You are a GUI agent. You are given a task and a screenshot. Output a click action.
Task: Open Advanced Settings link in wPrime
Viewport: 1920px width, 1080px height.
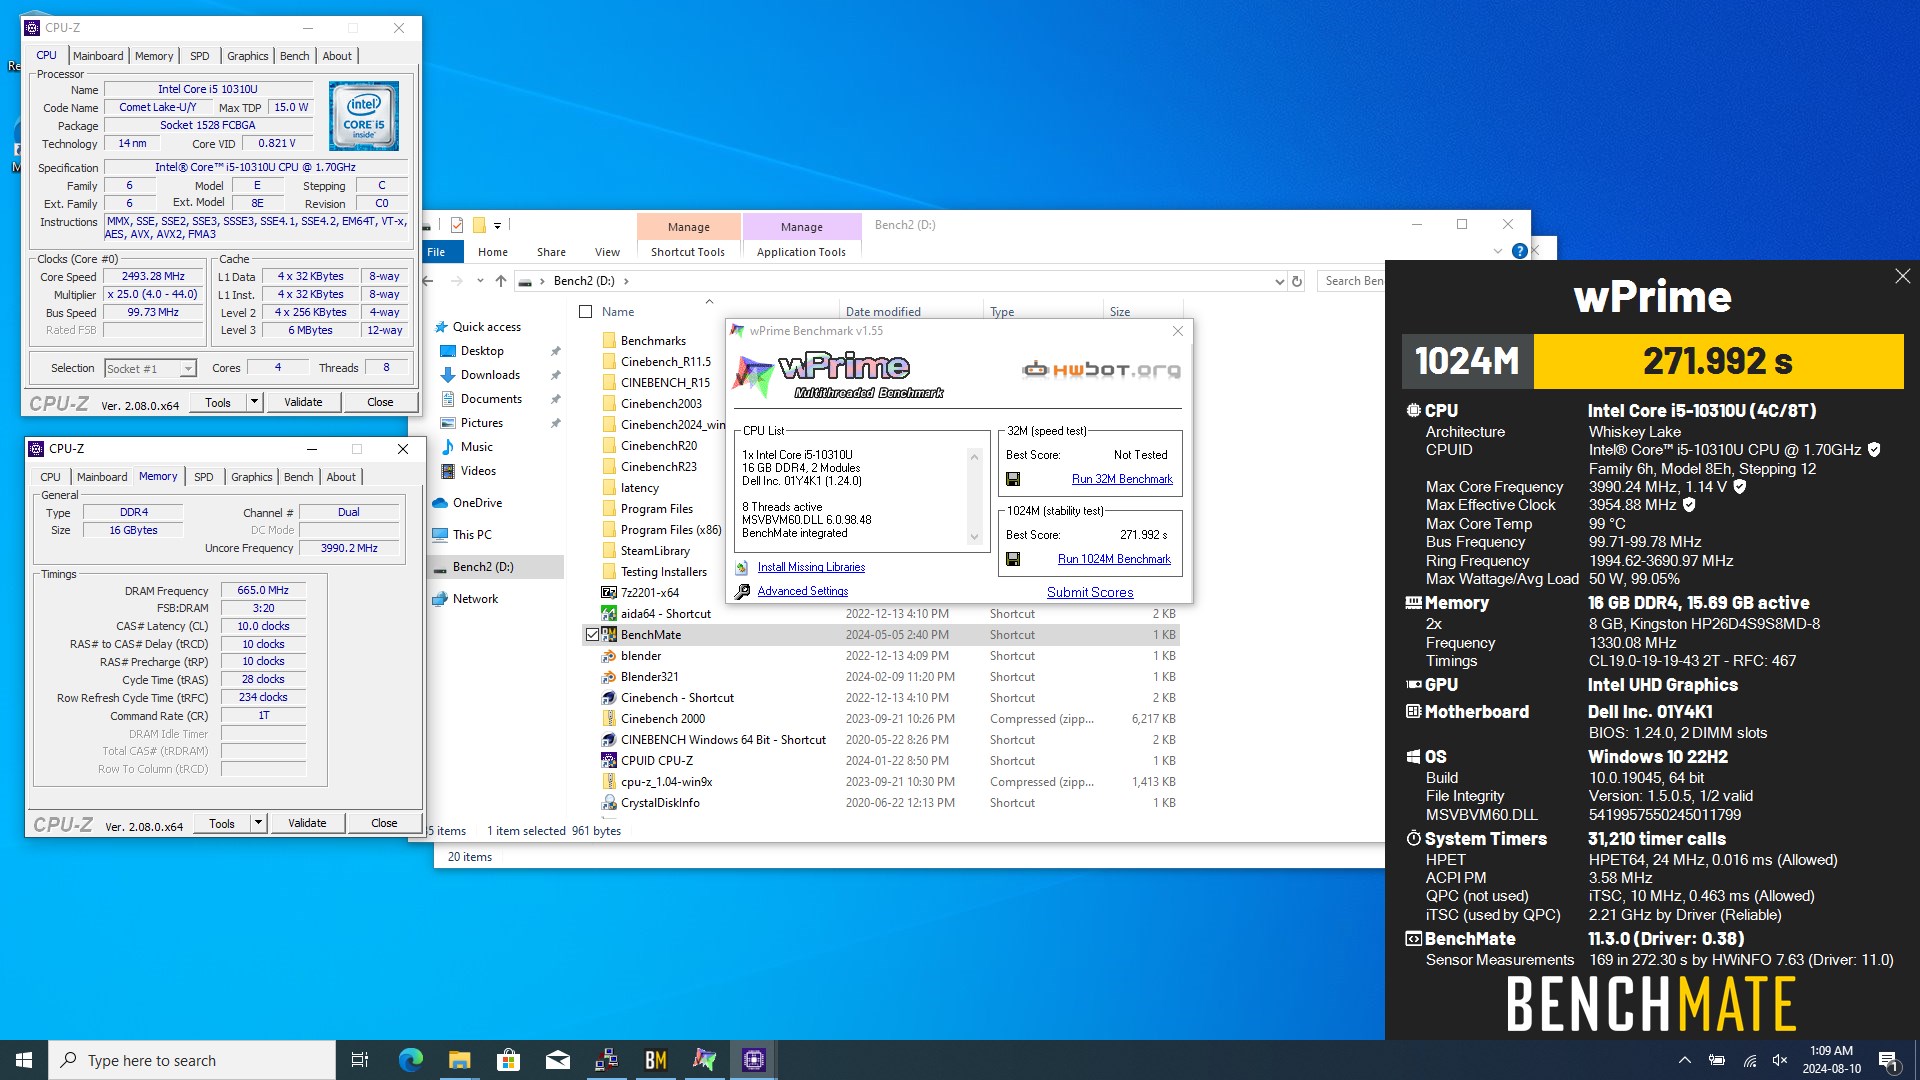pyautogui.click(x=803, y=591)
